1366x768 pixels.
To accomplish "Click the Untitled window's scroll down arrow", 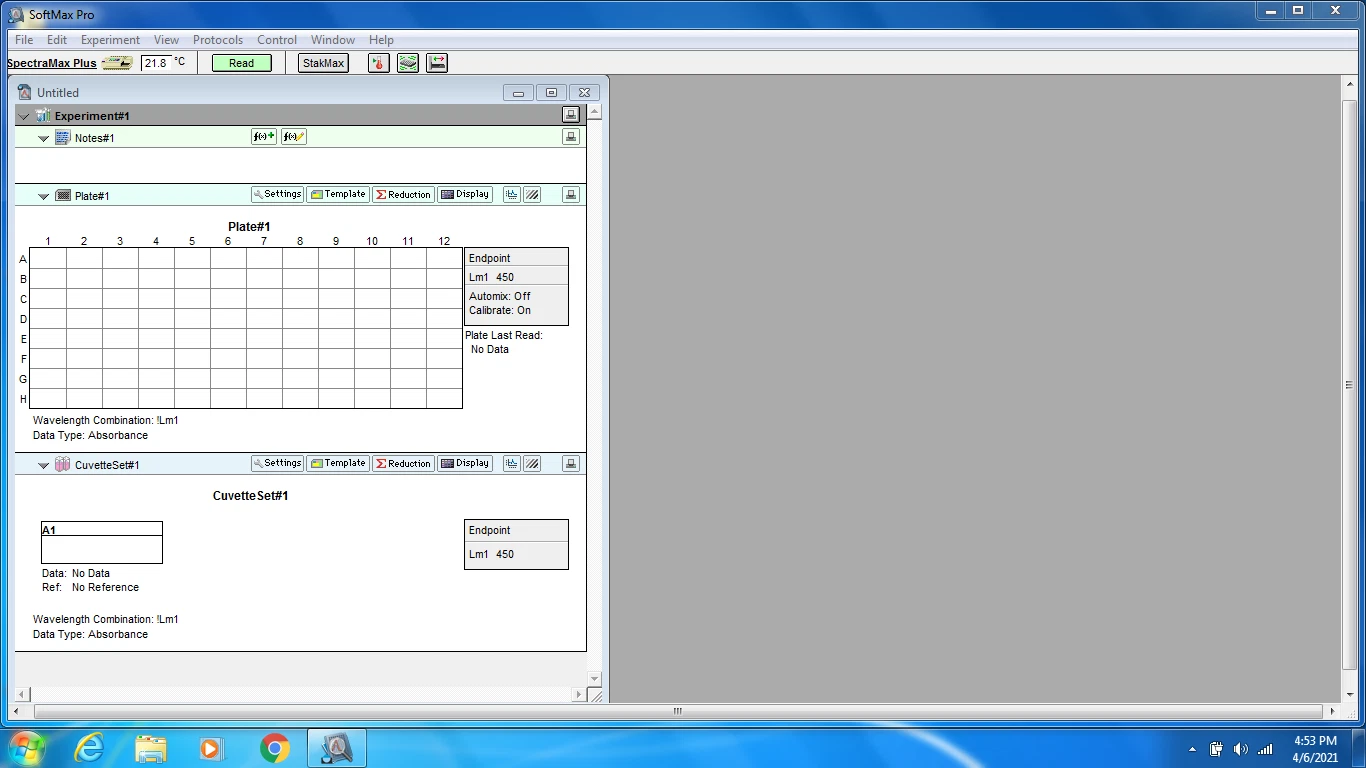I will tap(595, 678).
